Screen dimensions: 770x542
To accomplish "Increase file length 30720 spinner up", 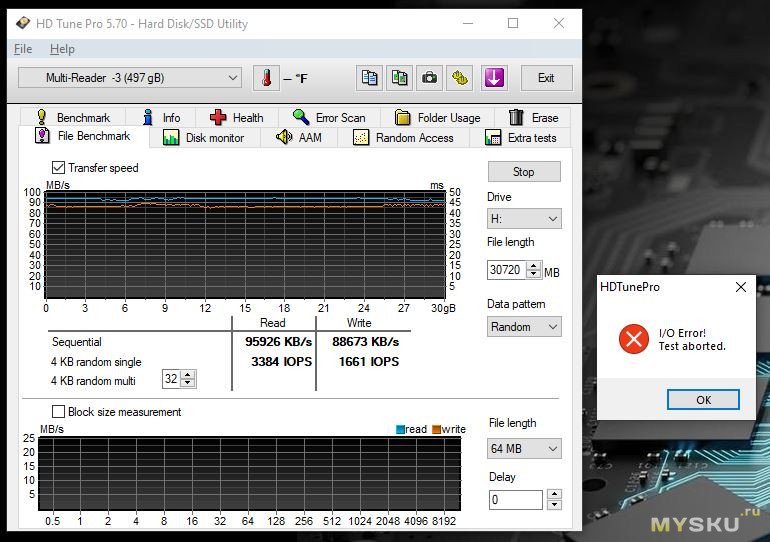I will [x=534, y=266].
